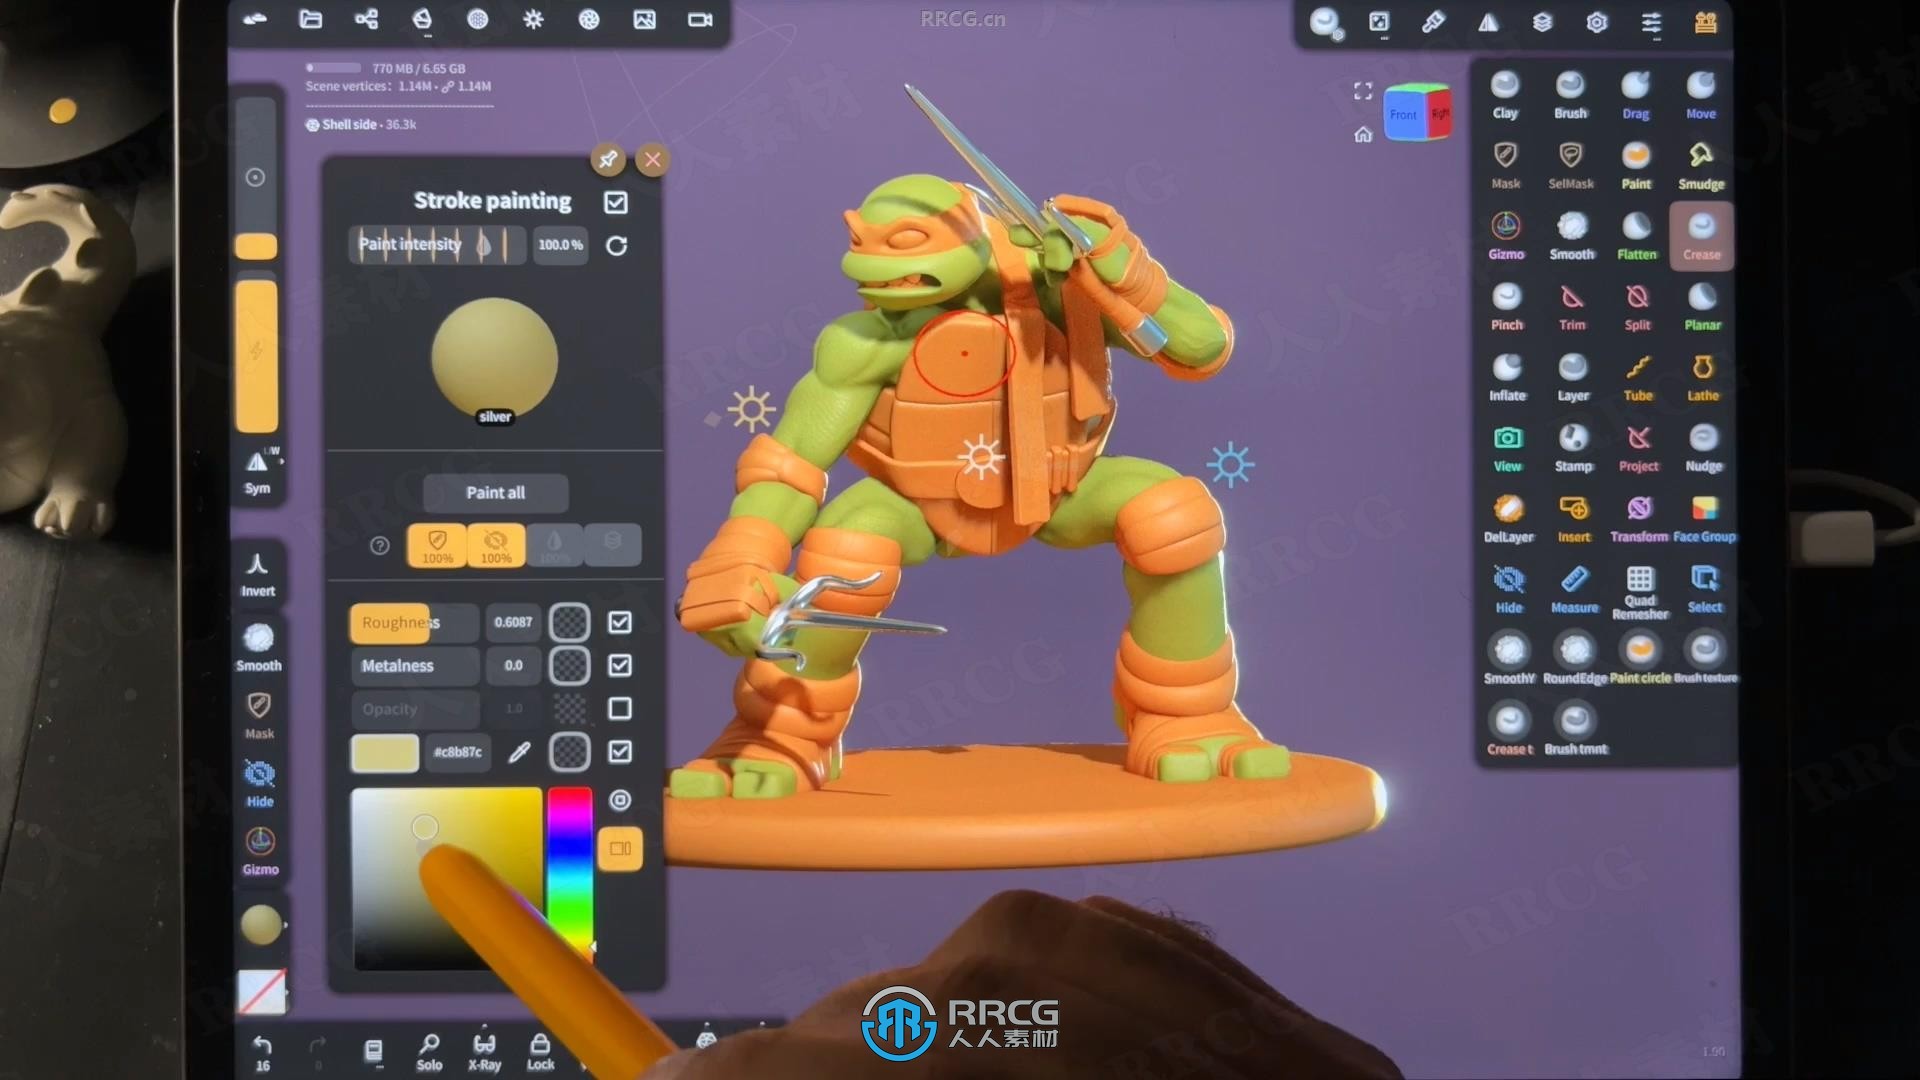Select the Insert tool
Viewport: 1920px width, 1080px height.
coord(1574,519)
